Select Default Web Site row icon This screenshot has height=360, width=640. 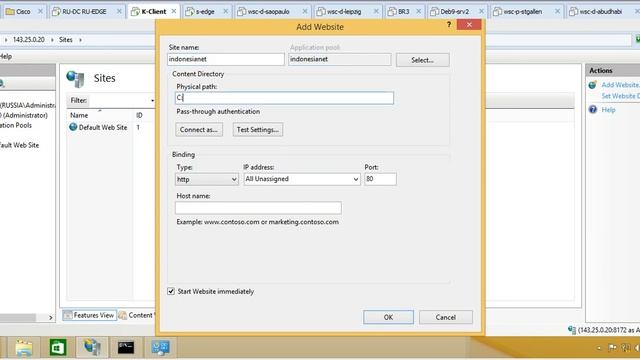click(x=73, y=127)
